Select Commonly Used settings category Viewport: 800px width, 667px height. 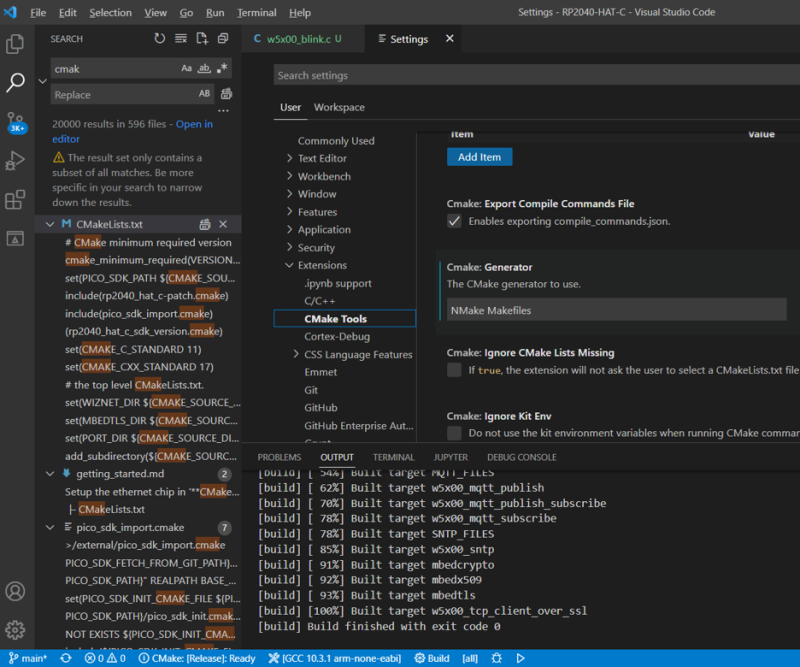tap(336, 141)
